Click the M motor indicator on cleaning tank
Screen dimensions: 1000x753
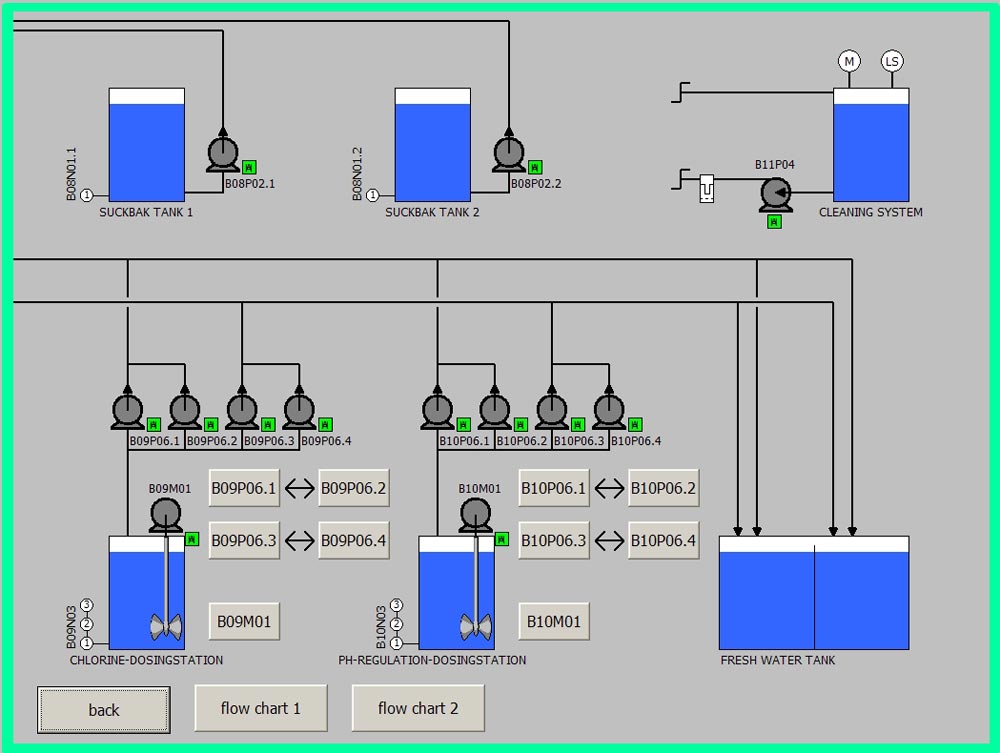coord(849,62)
